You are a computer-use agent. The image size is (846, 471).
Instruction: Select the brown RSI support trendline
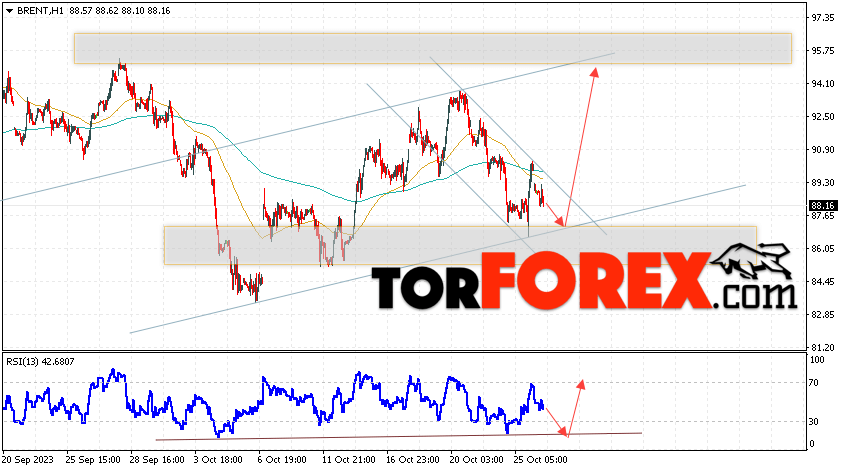(x=399, y=436)
